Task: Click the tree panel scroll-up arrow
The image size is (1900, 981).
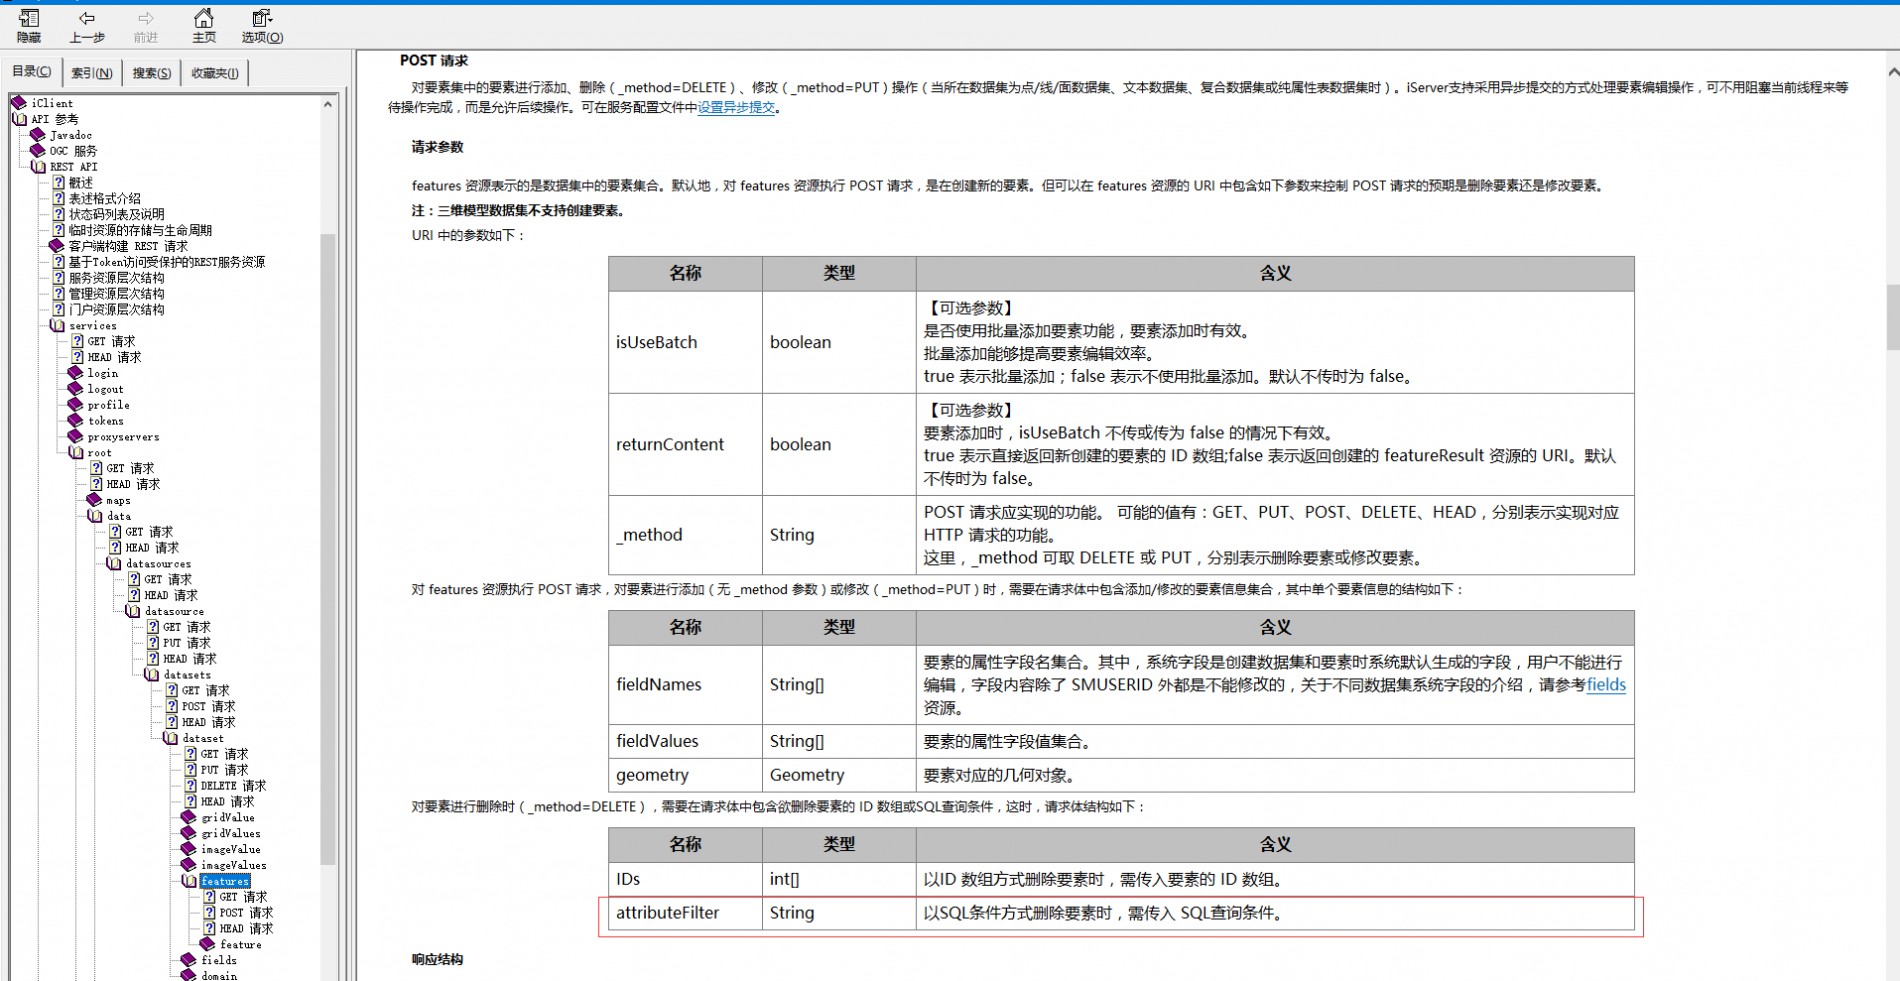Action: pos(328,104)
